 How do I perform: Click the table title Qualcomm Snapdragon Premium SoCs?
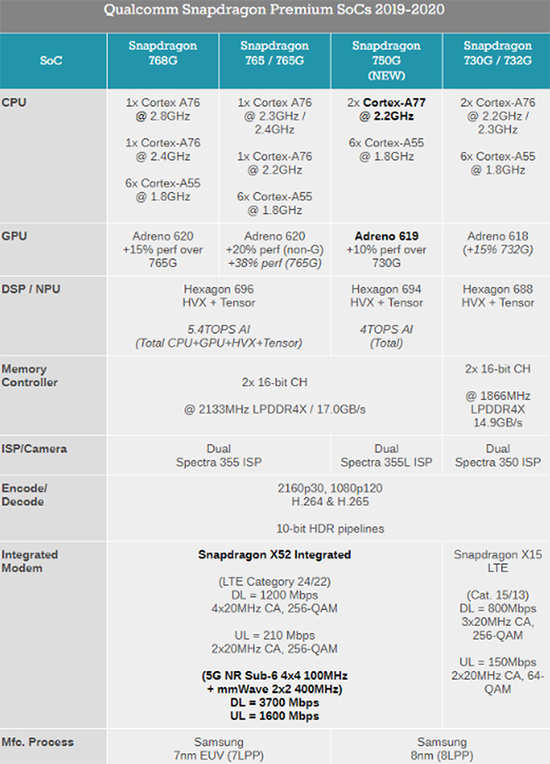274,10
